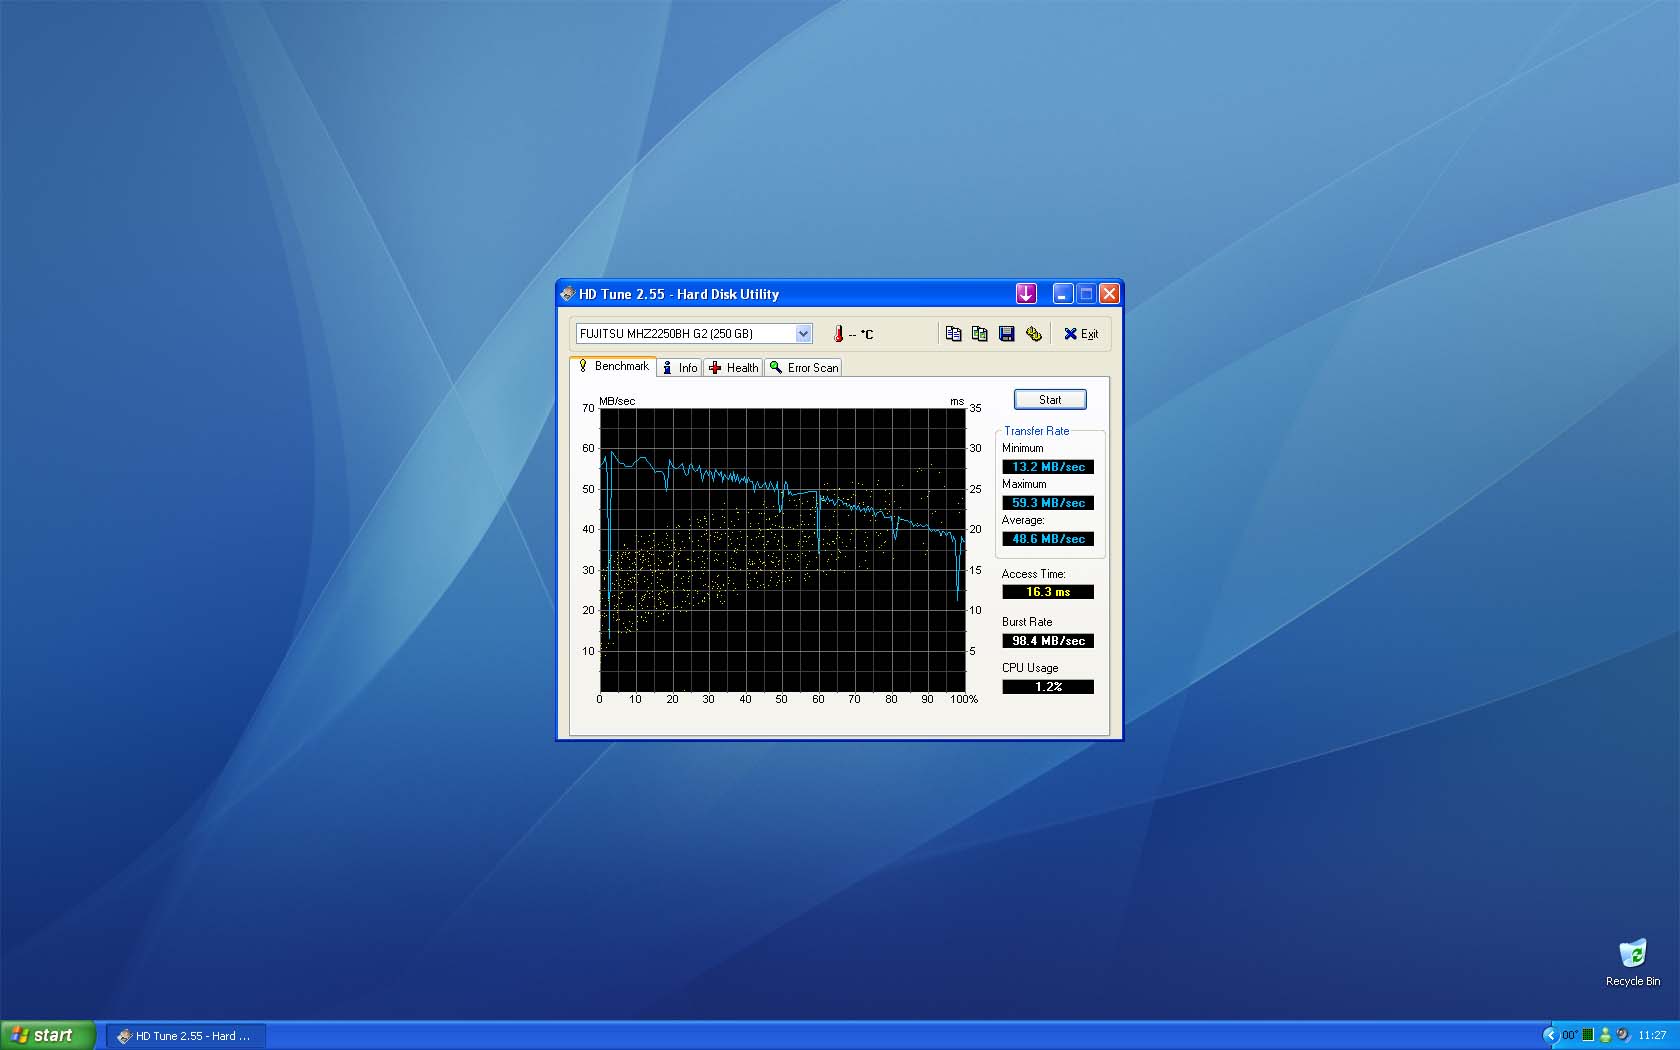Click the copy screenshot to clipboard icon
This screenshot has height=1050, width=1680.
click(980, 334)
